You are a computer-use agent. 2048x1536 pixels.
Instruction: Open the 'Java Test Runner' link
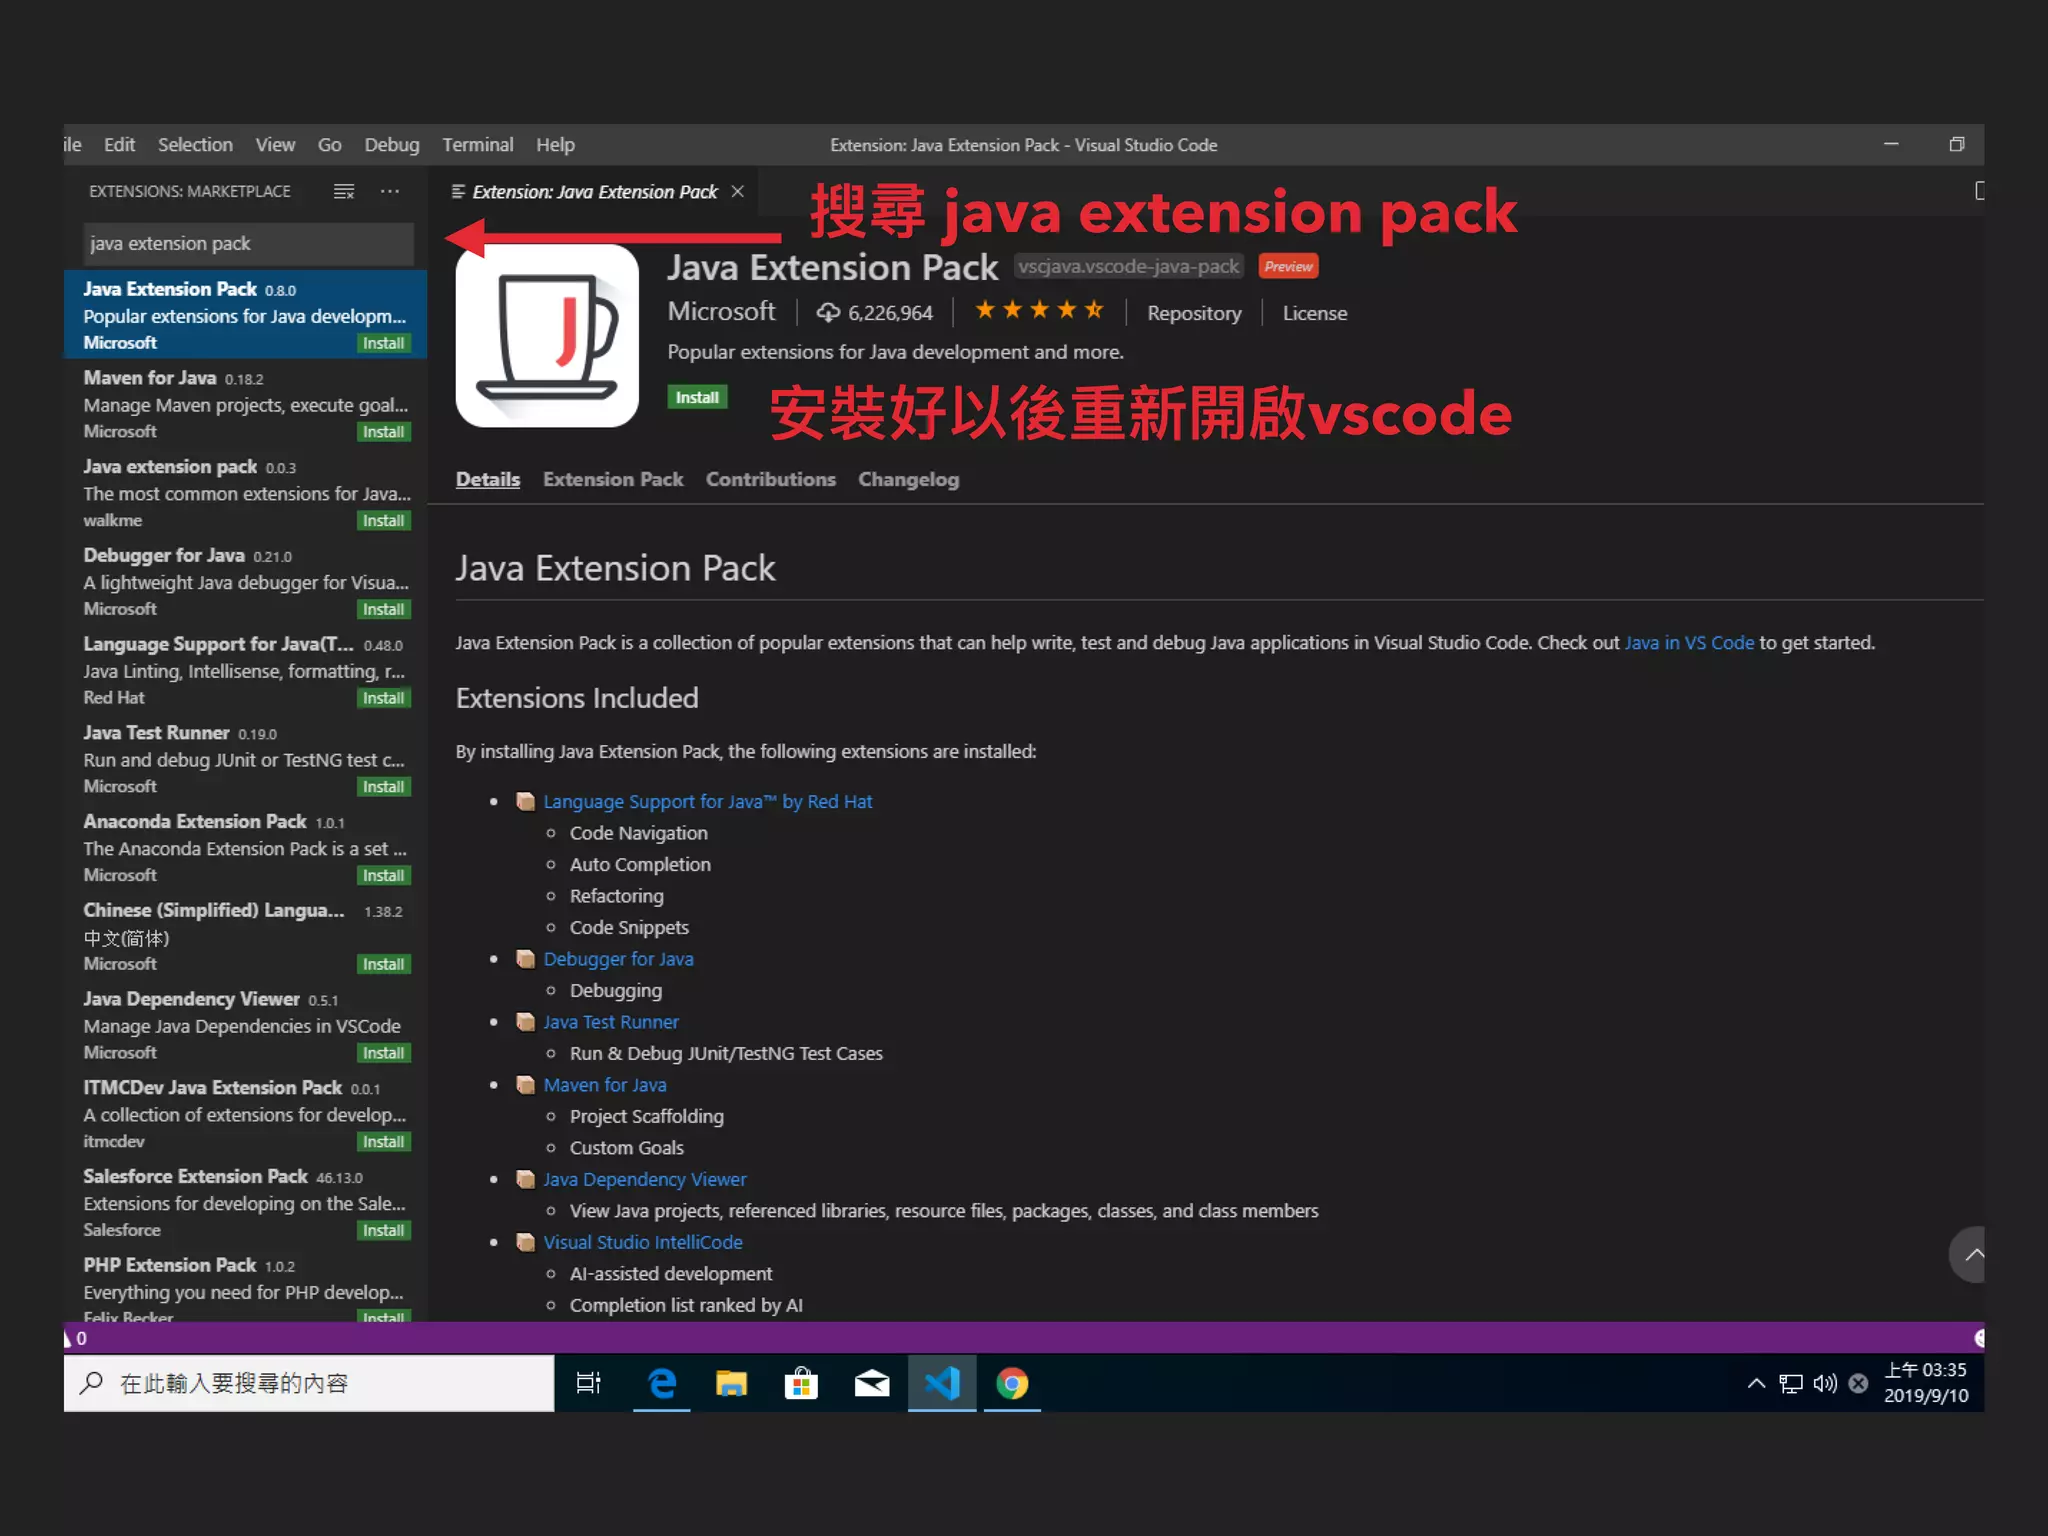point(611,1021)
